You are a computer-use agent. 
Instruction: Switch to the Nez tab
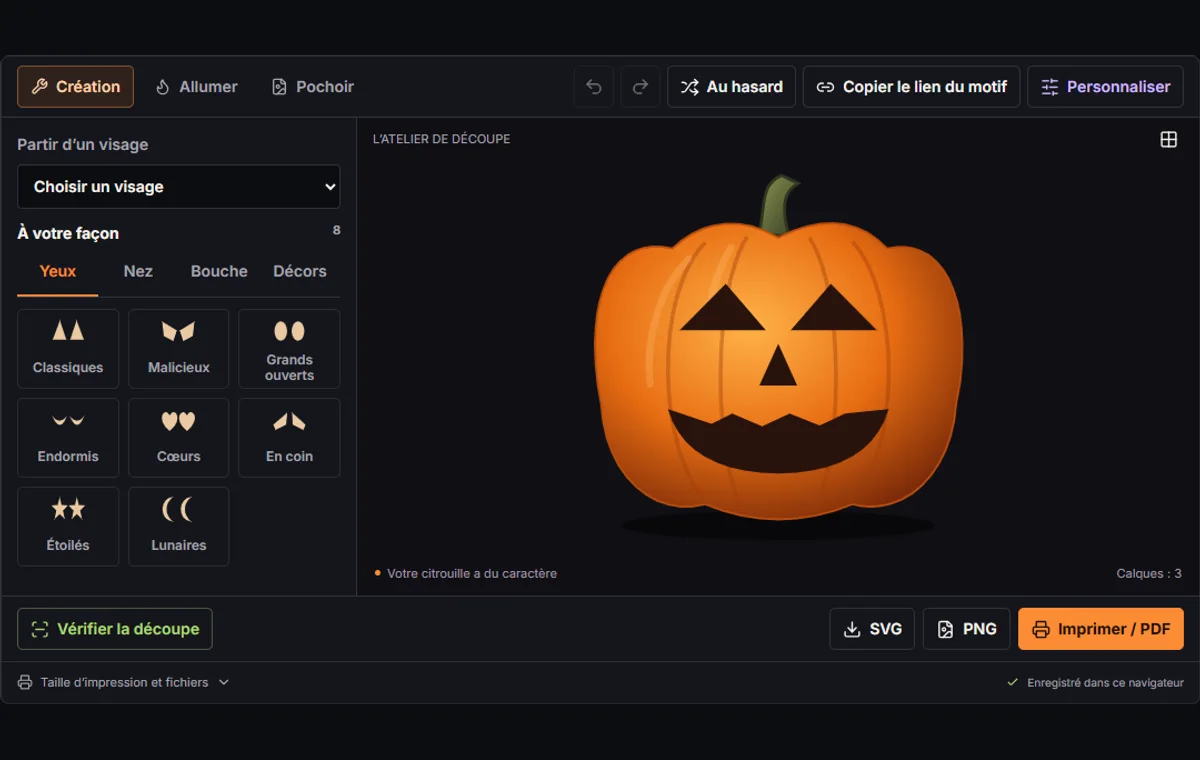[x=138, y=271]
